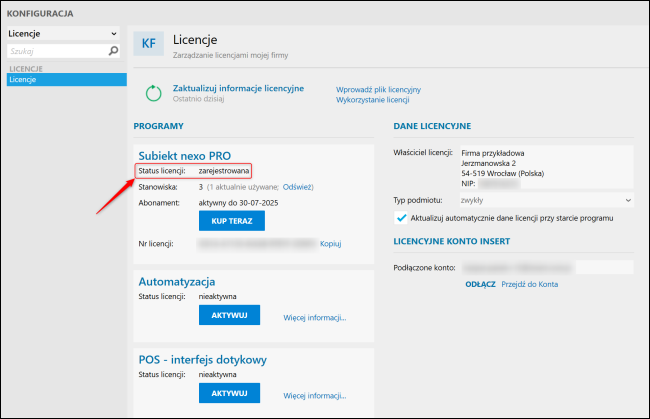650x419 pixels.
Task: Open Więcej informacji for Automatyzacja
Action: click(315, 318)
